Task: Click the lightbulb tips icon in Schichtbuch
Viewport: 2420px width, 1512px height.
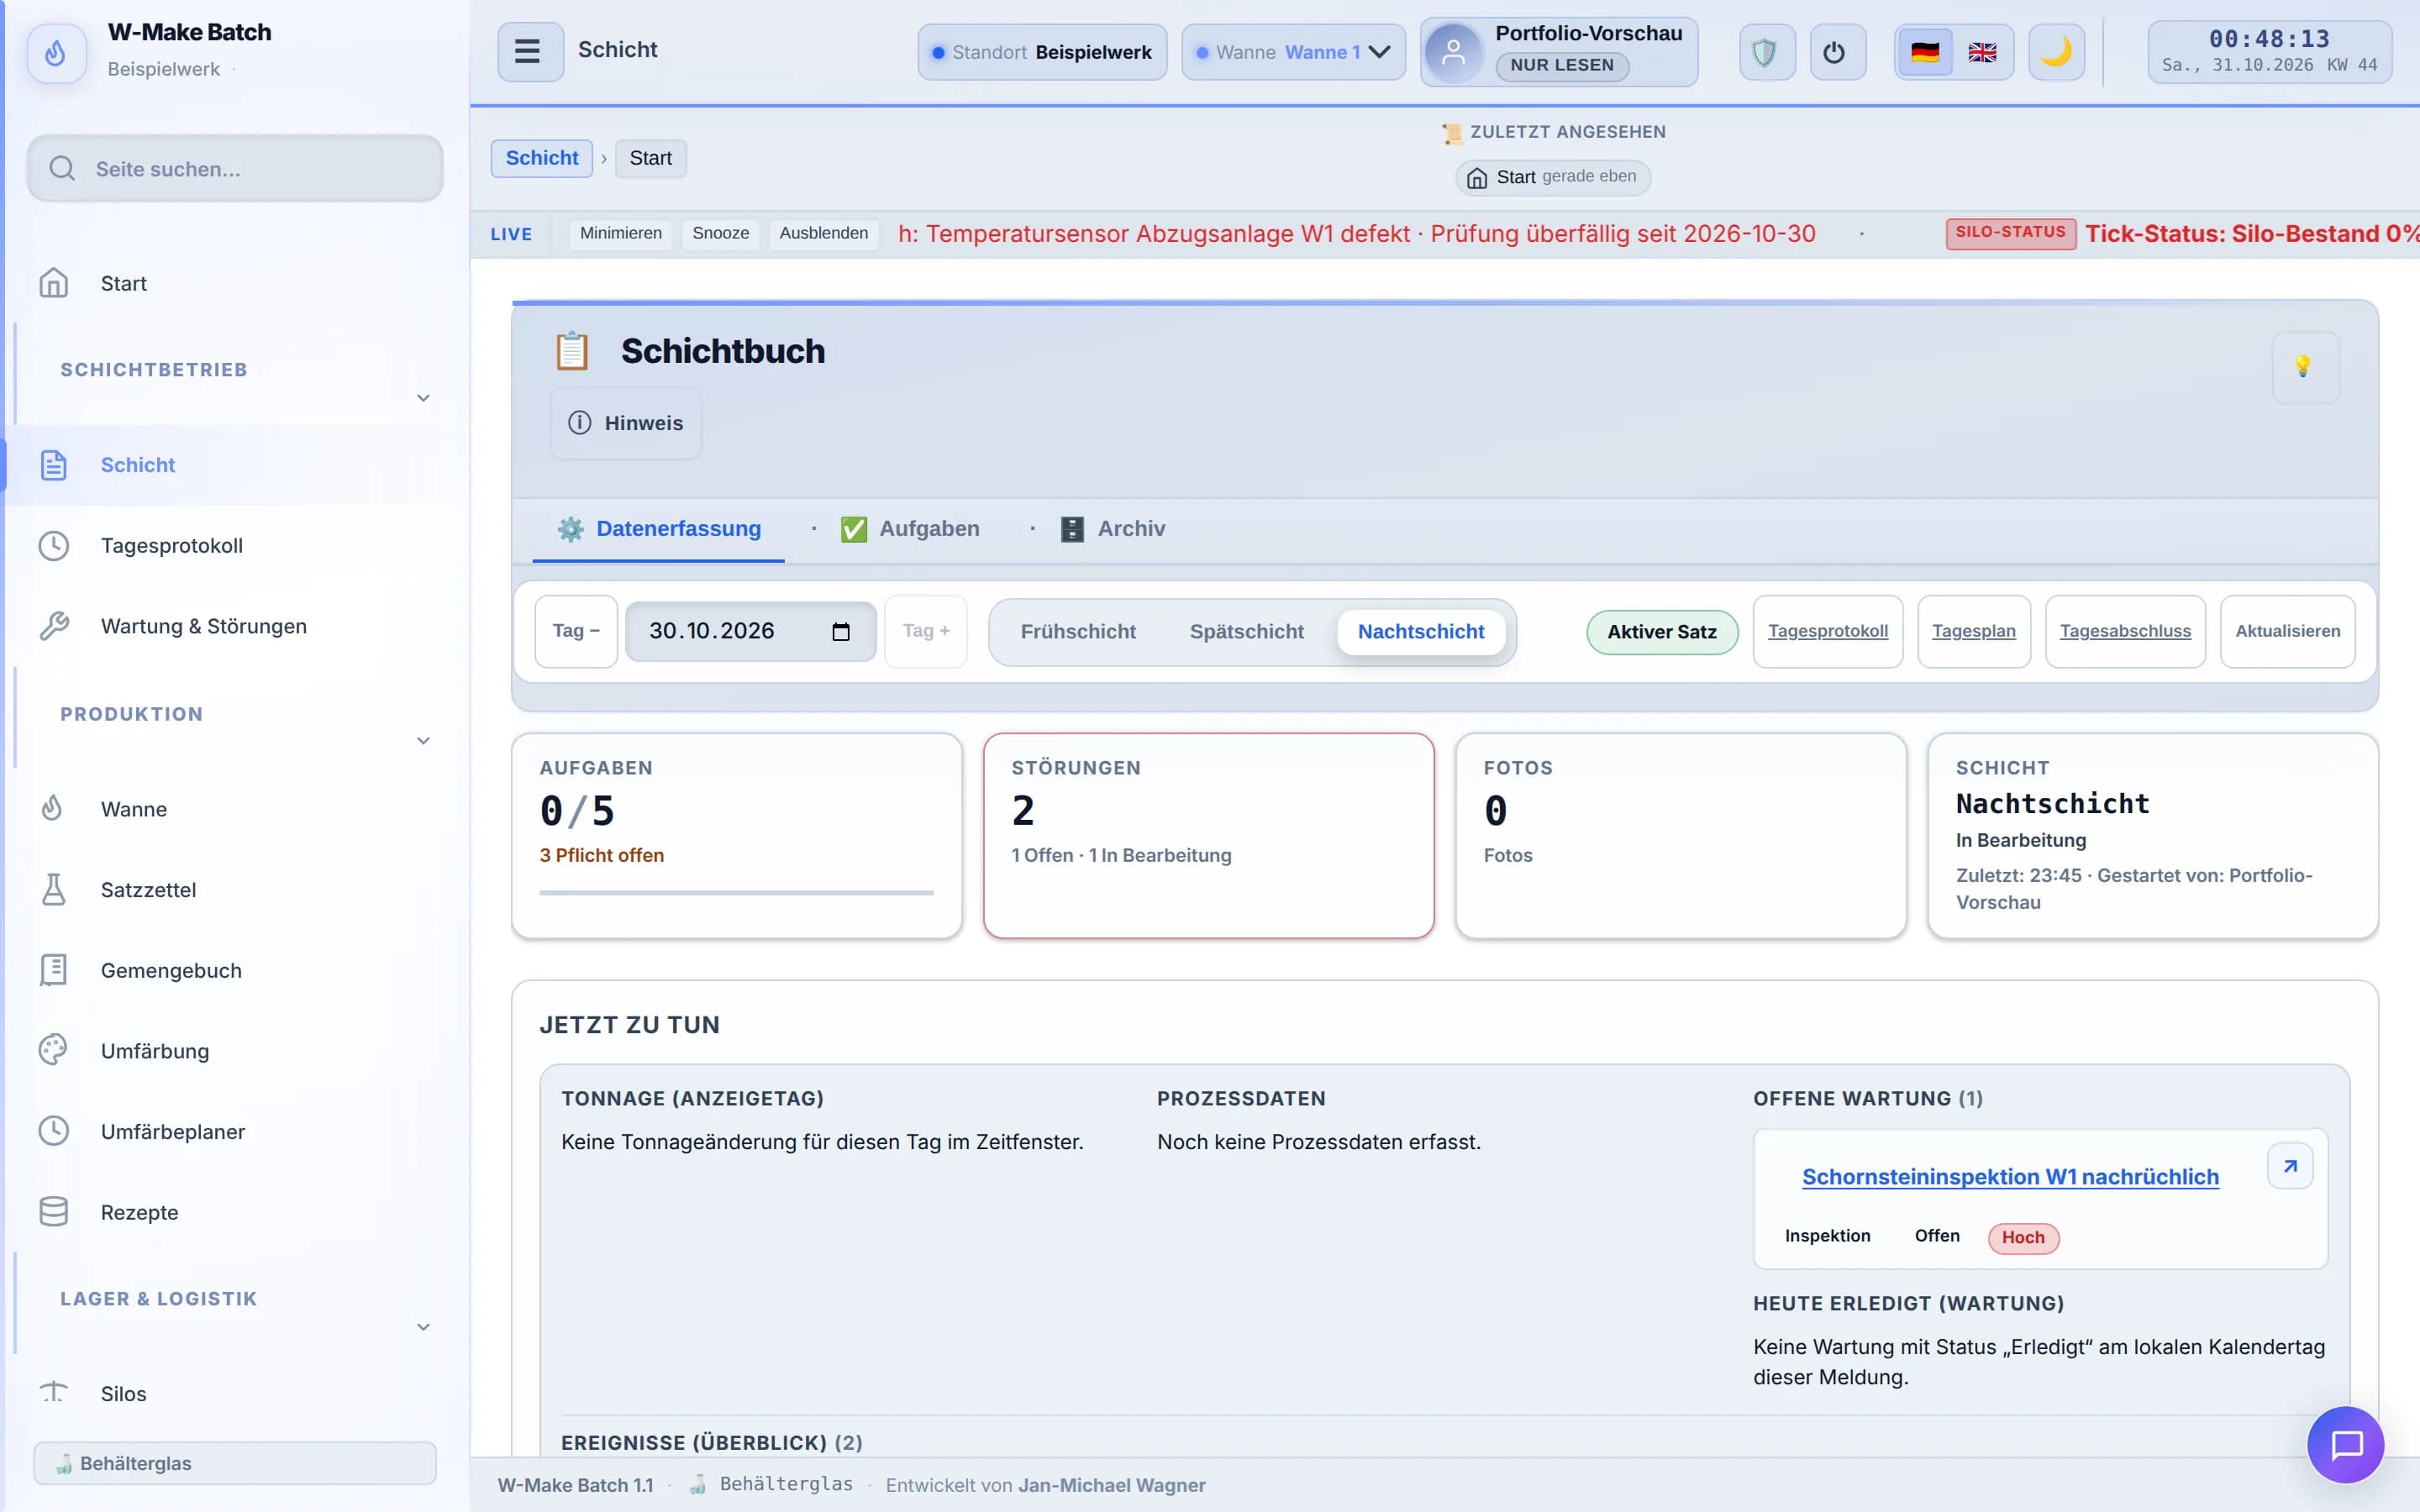Action: [2304, 367]
